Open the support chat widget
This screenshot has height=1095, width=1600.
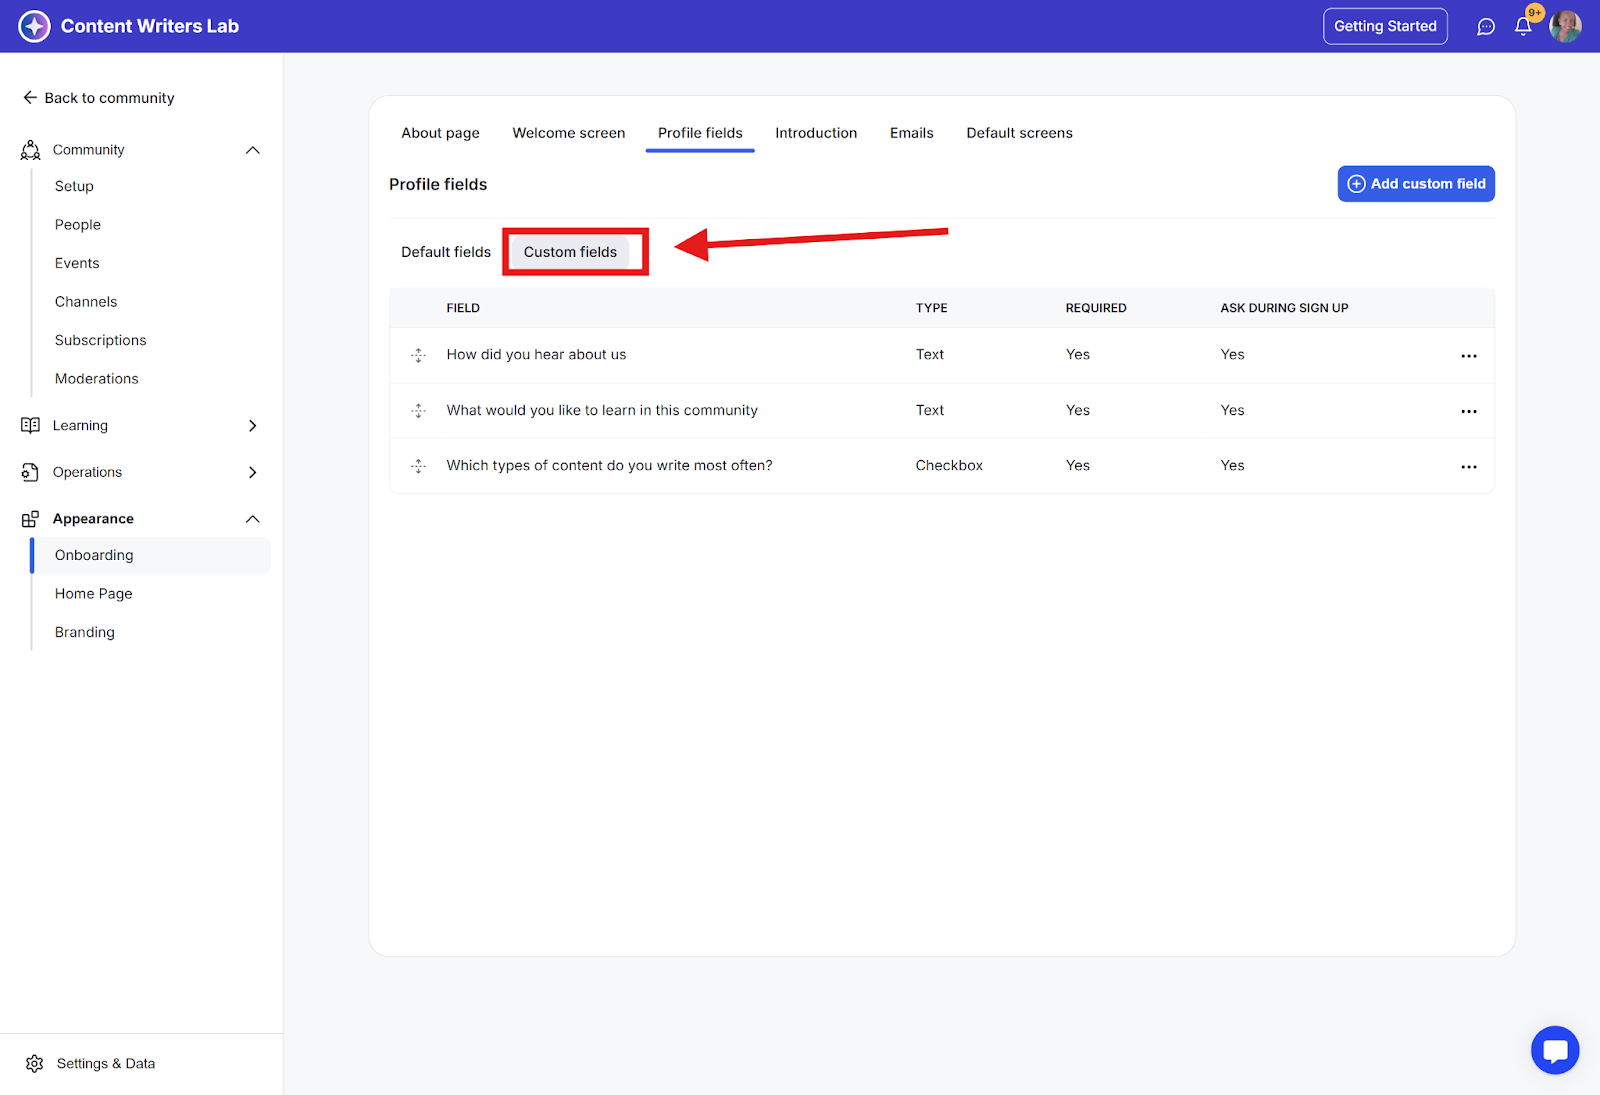point(1555,1050)
